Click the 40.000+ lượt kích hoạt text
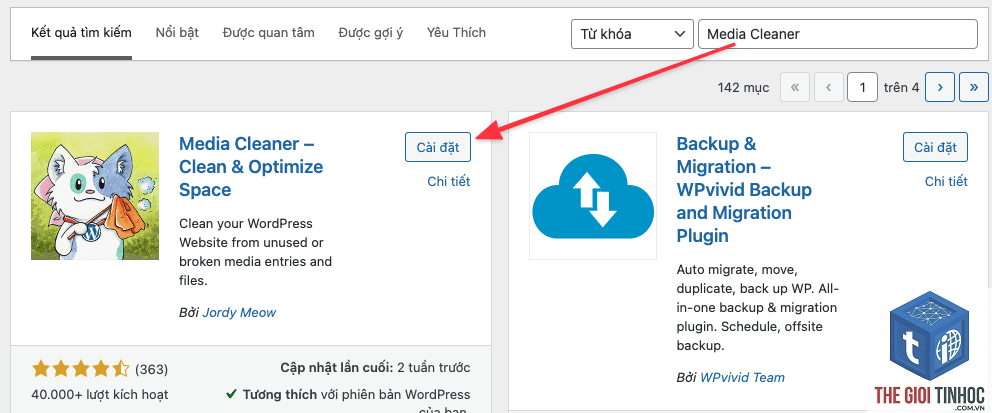This screenshot has height=413, width=992. (x=99, y=395)
